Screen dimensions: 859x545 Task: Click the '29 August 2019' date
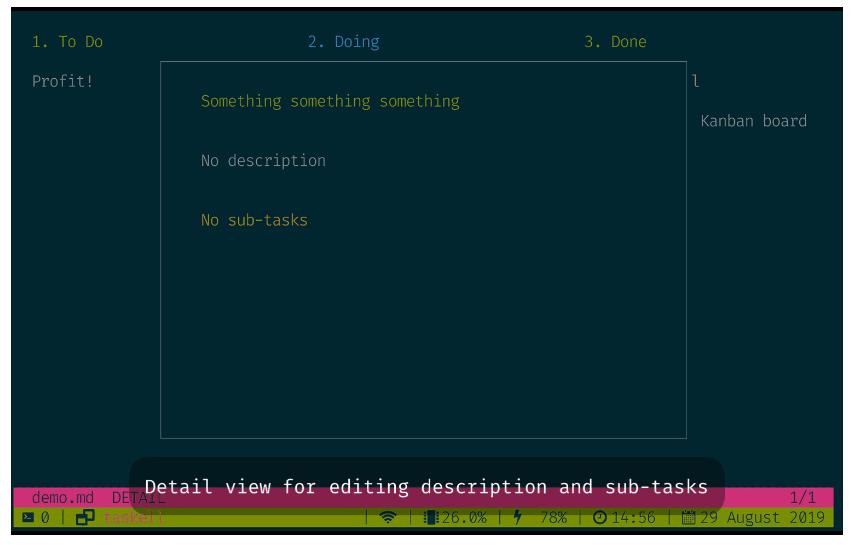(762, 518)
